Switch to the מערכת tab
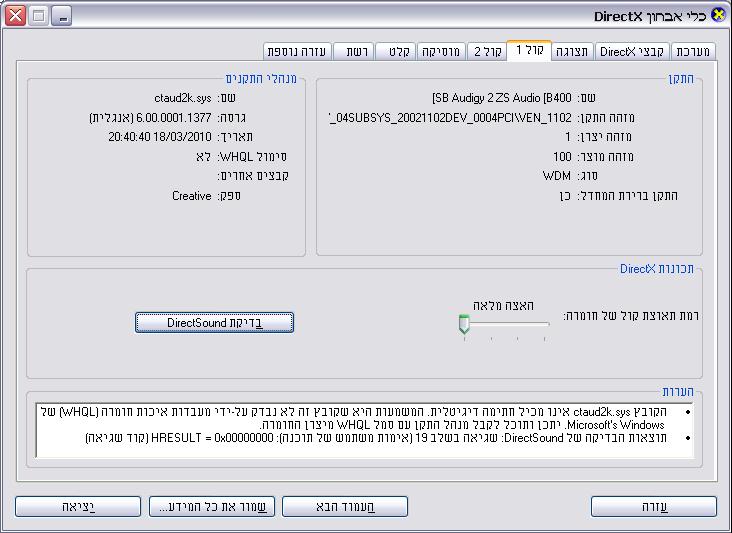Screen dimensions: 732x533 pos(693,52)
